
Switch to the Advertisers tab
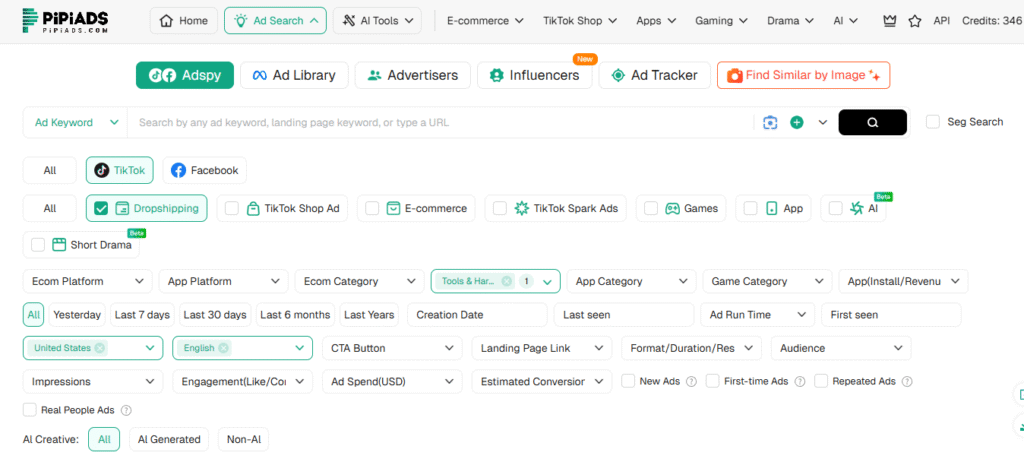coord(413,75)
